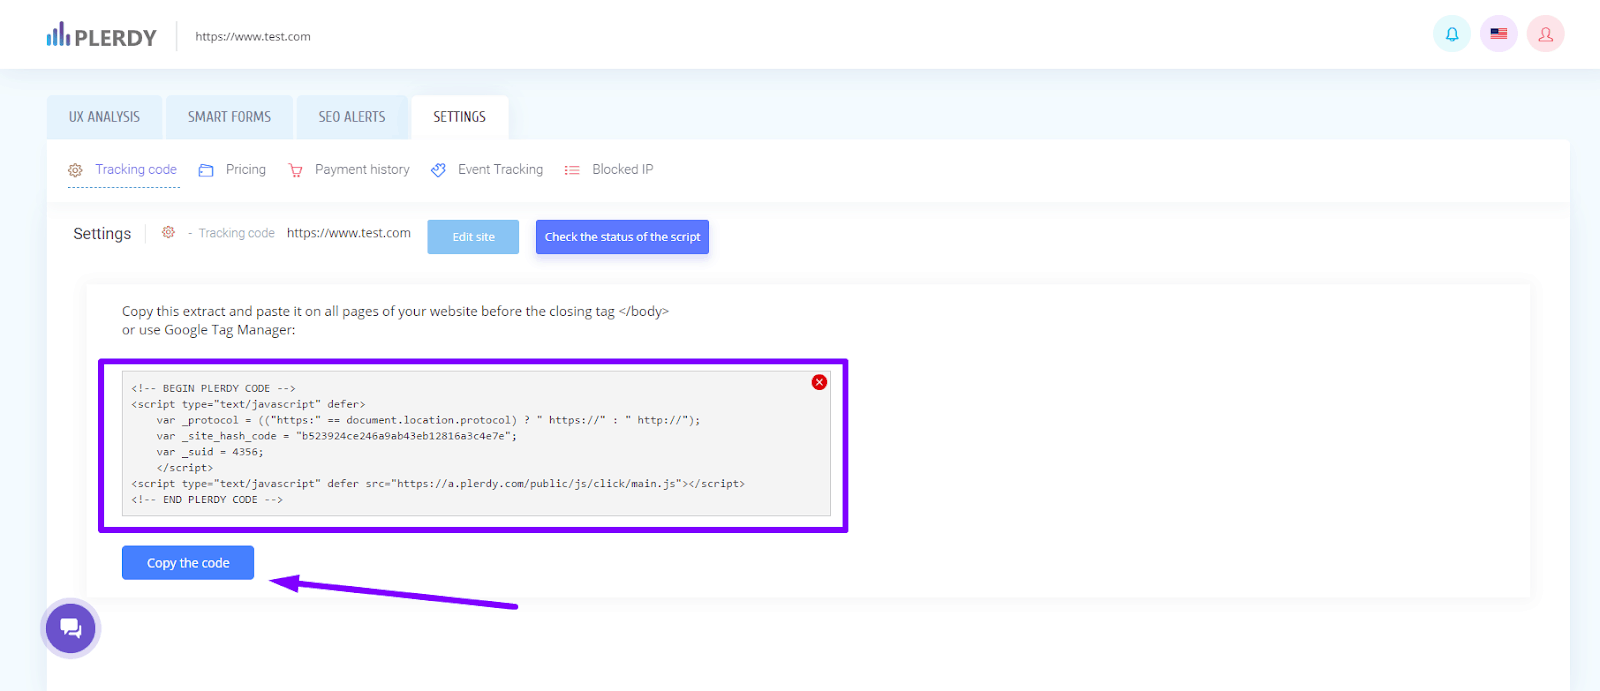Open the Tracking code submenu
1600x691 pixels.
coord(136,169)
